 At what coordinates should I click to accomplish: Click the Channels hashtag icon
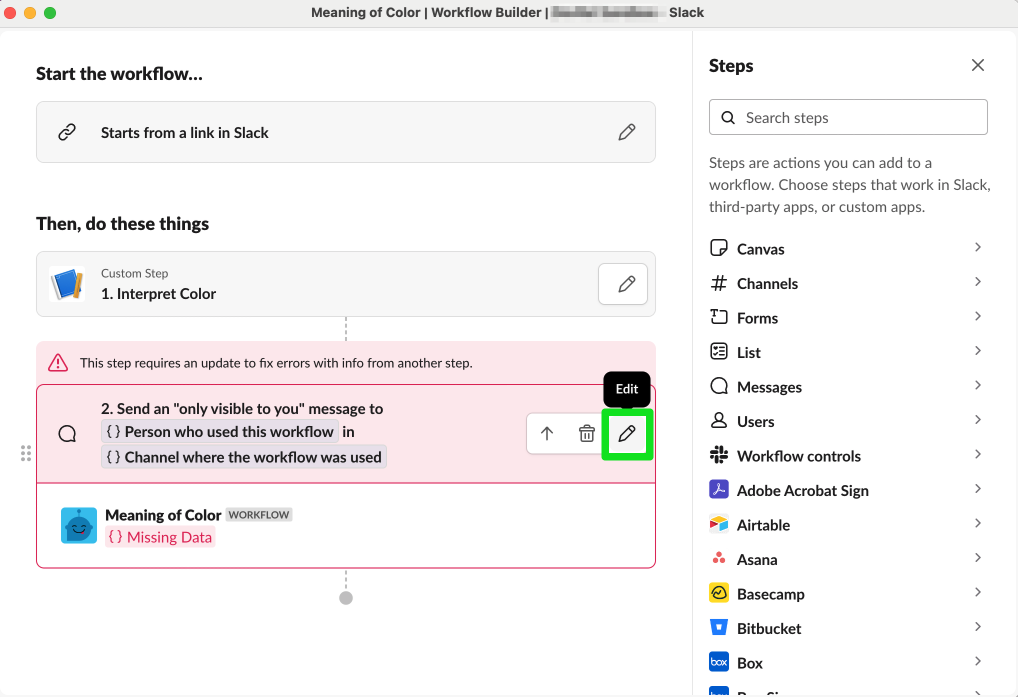pos(720,283)
